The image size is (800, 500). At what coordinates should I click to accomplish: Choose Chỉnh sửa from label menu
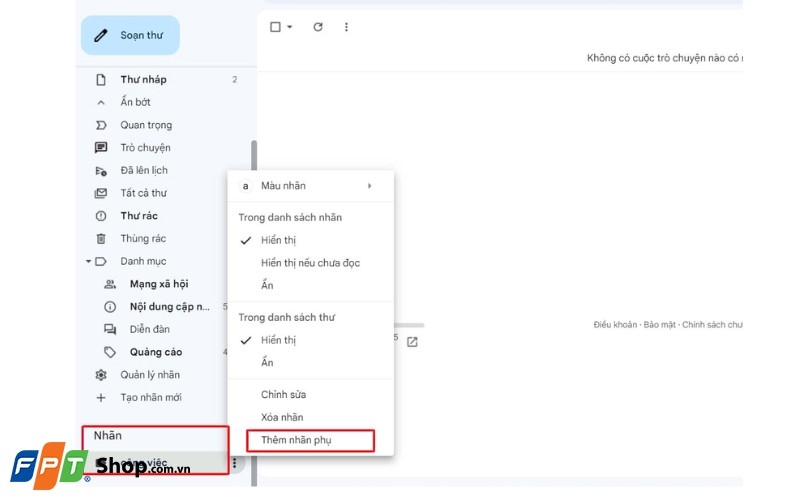[x=310, y=394]
